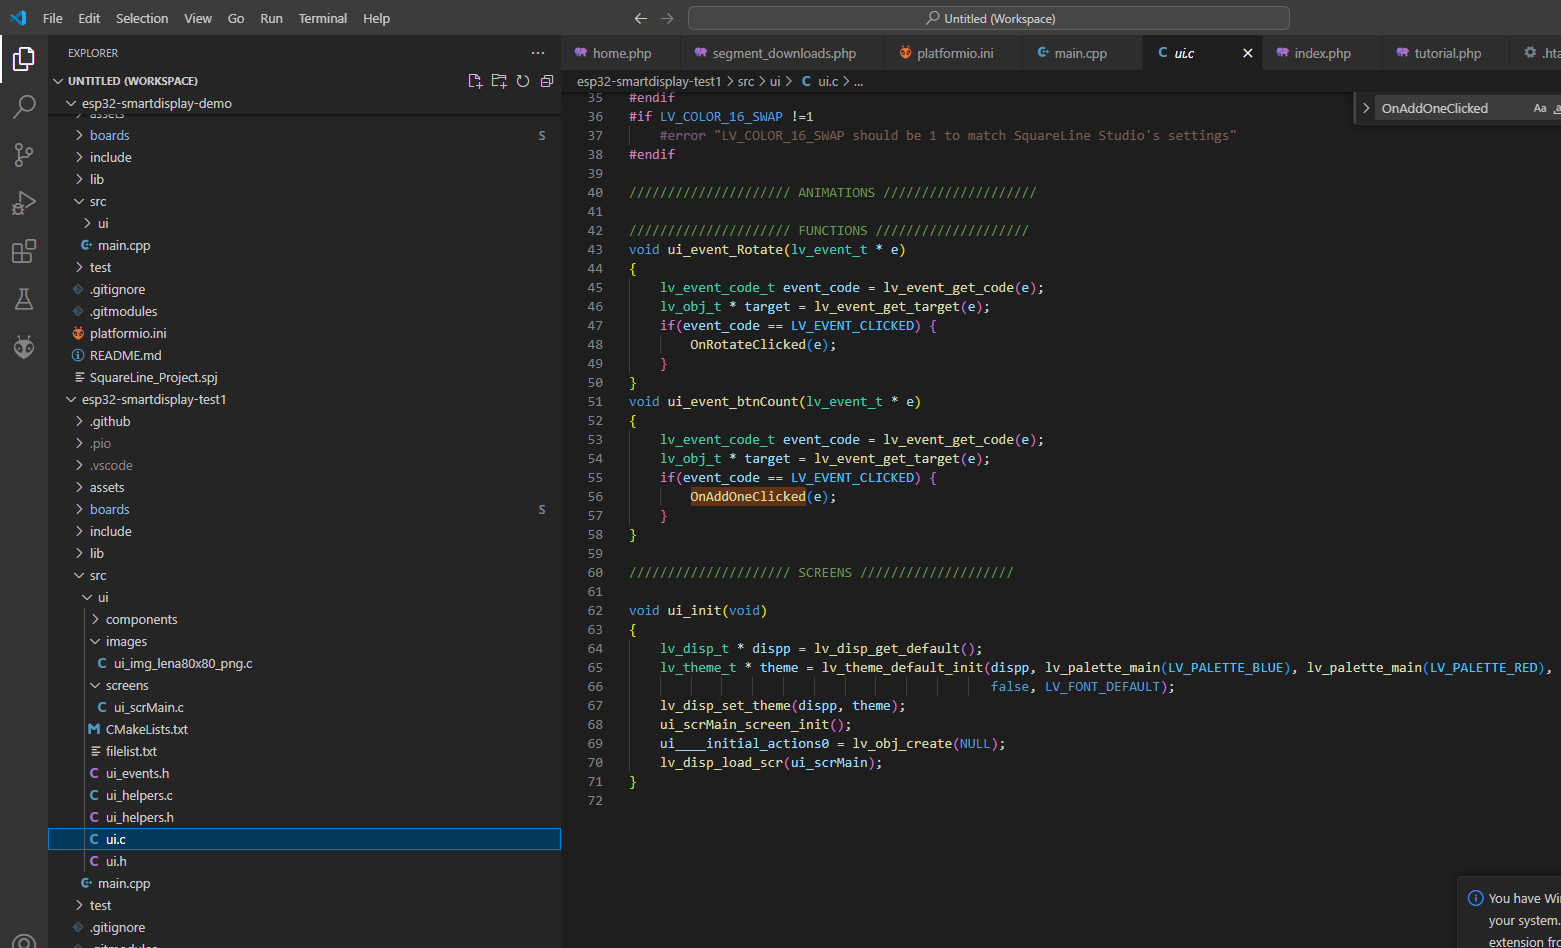Image resolution: width=1561 pixels, height=948 pixels.
Task: Collapse the esp32-smartdisplay-demo folder
Action: pos(156,104)
